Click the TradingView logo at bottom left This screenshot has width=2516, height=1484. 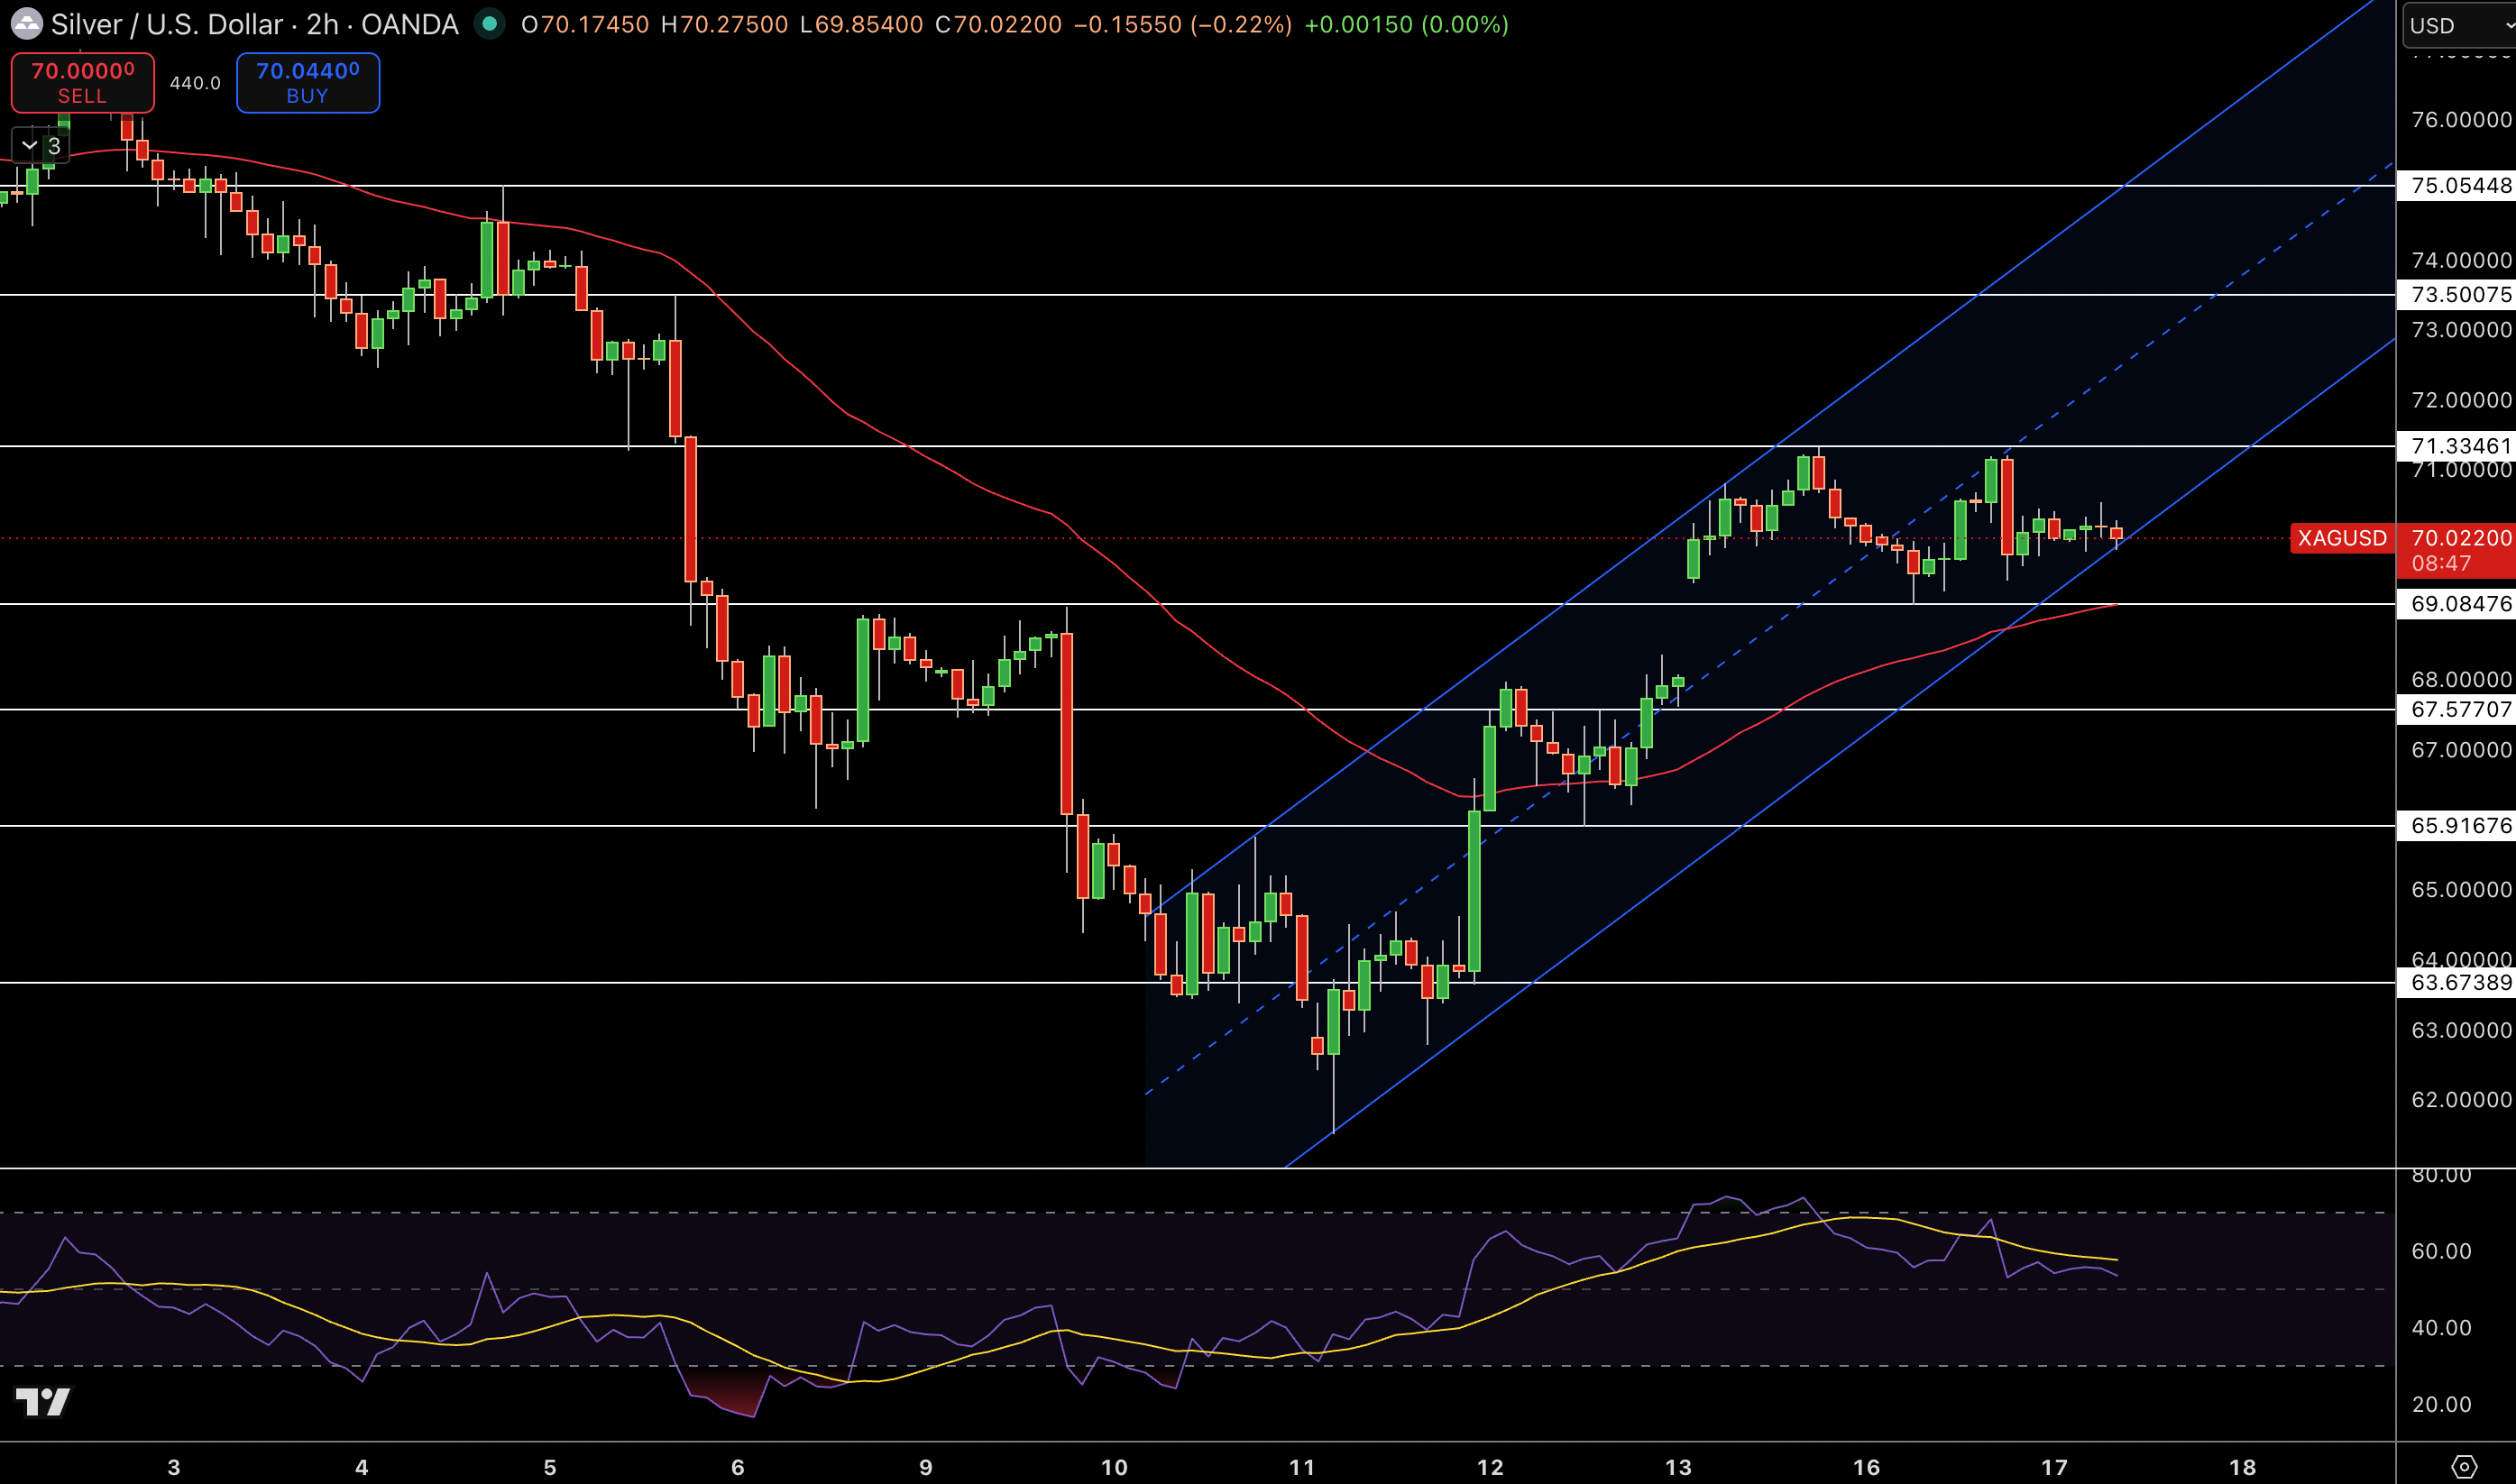(43, 1402)
